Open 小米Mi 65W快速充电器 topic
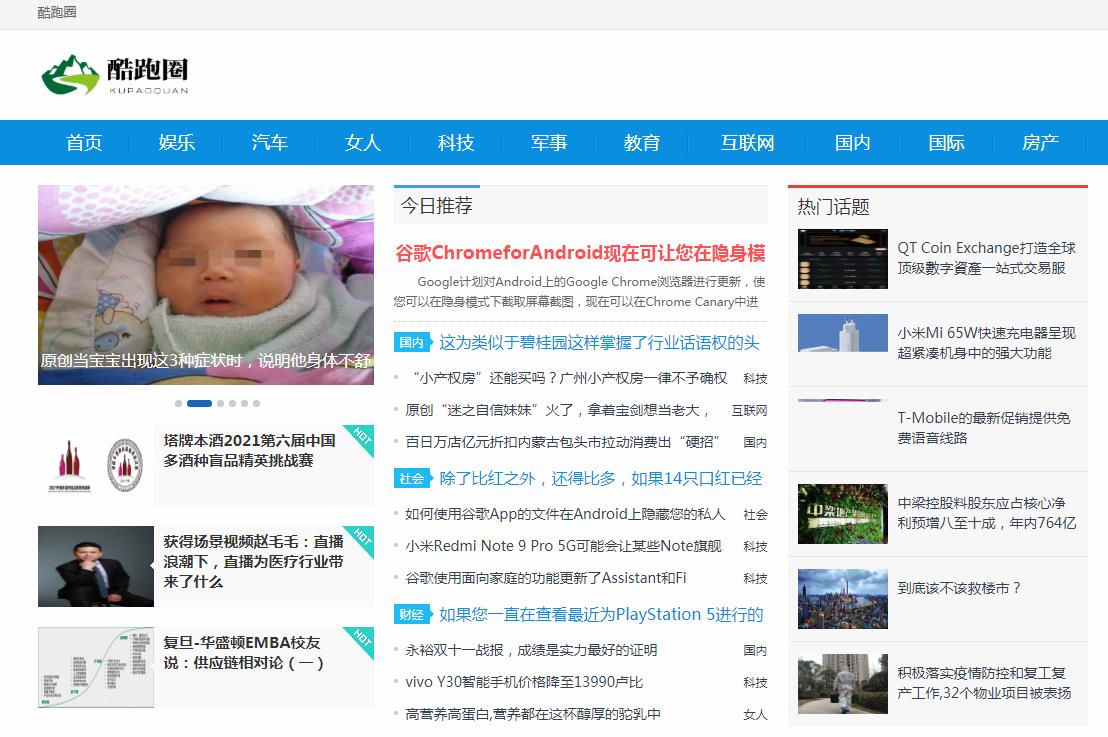Image resolution: width=1108 pixels, height=737 pixels. tap(986, 343)
